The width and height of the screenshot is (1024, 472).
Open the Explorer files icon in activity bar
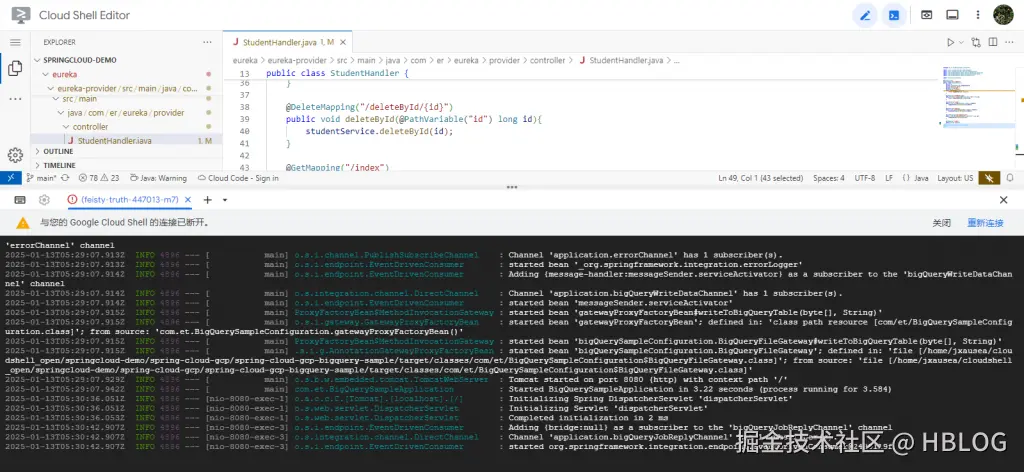15,69
